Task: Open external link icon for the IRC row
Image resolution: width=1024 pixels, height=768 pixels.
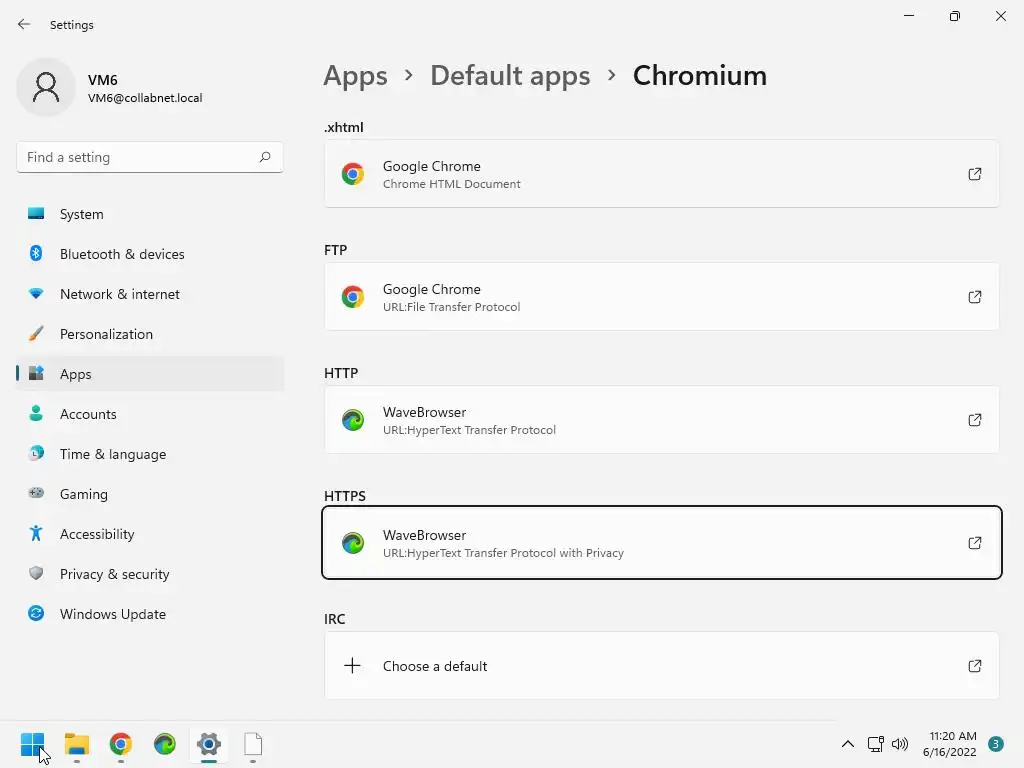Action: pyautogui.click(x=974, y=666)
